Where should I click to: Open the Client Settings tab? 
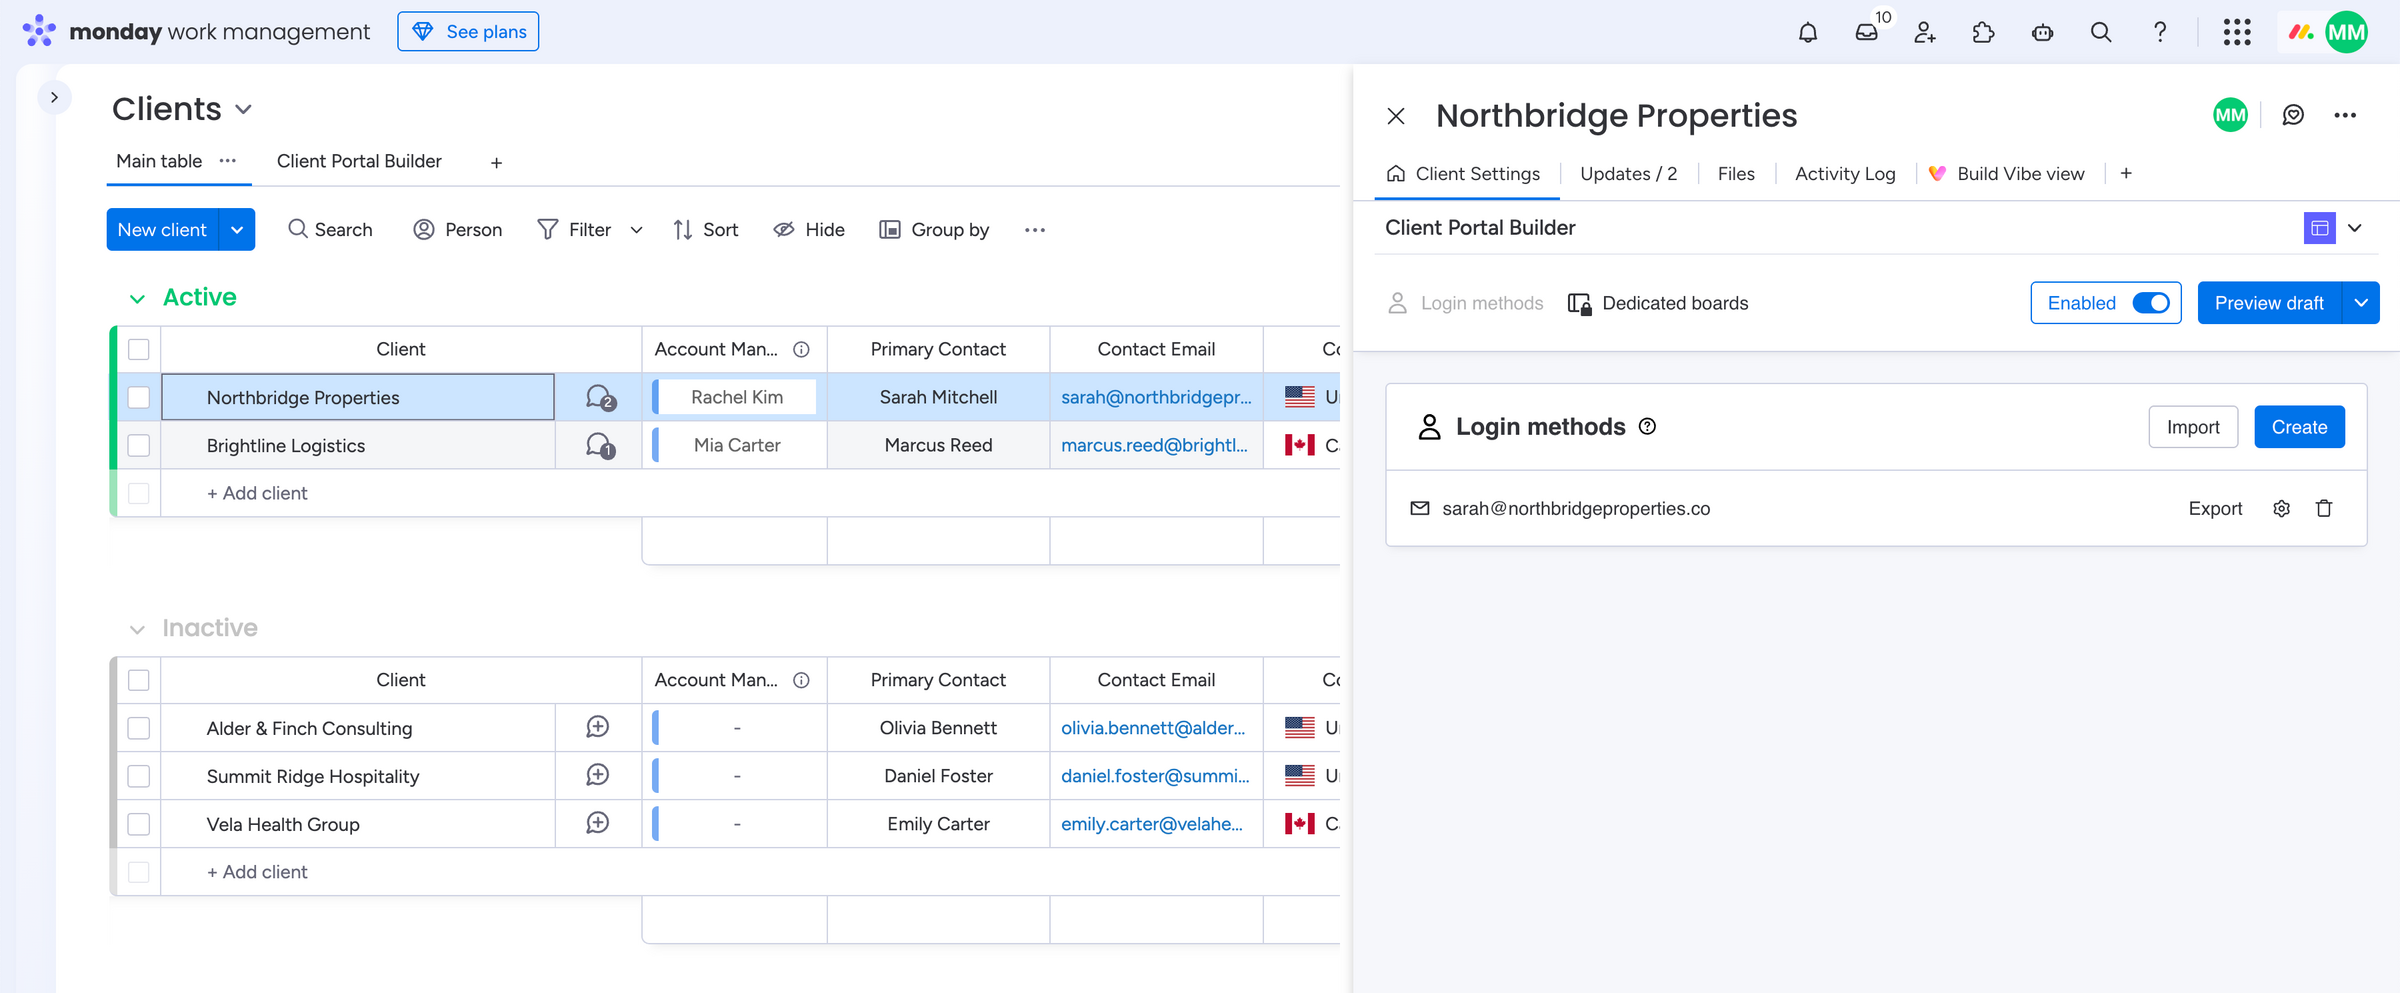1464,174
